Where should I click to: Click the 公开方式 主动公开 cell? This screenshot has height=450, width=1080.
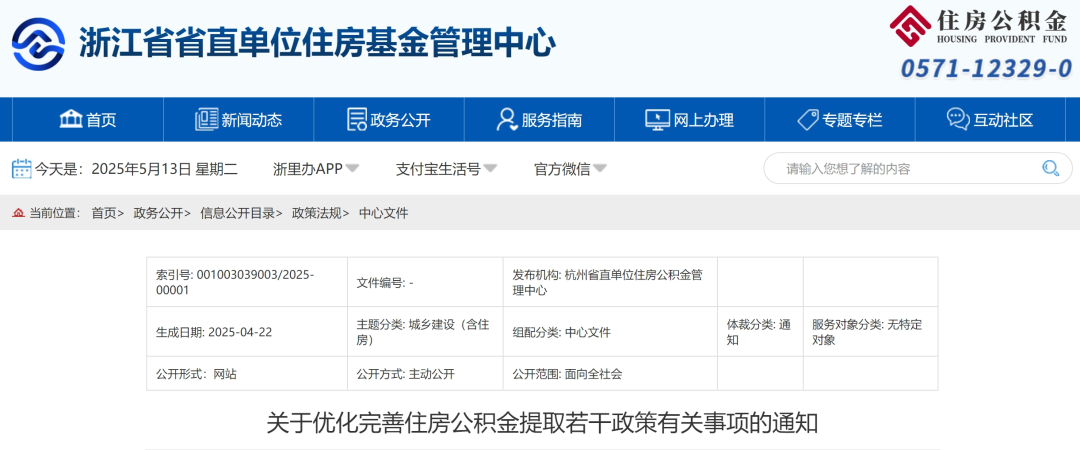tap(425, 374)
